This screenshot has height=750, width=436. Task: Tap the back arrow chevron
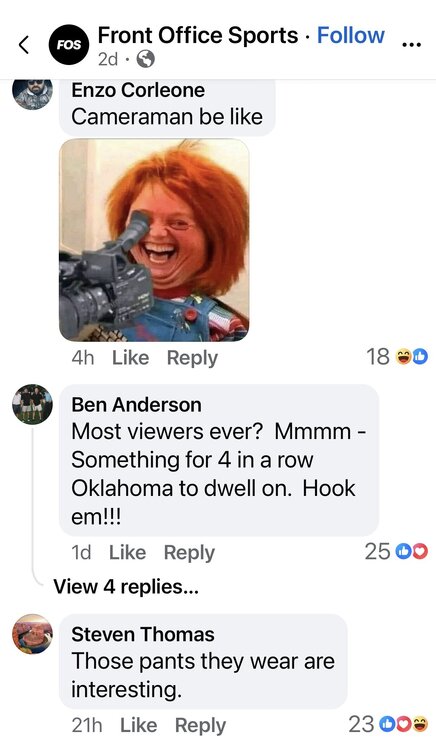(x=24, y=44)
